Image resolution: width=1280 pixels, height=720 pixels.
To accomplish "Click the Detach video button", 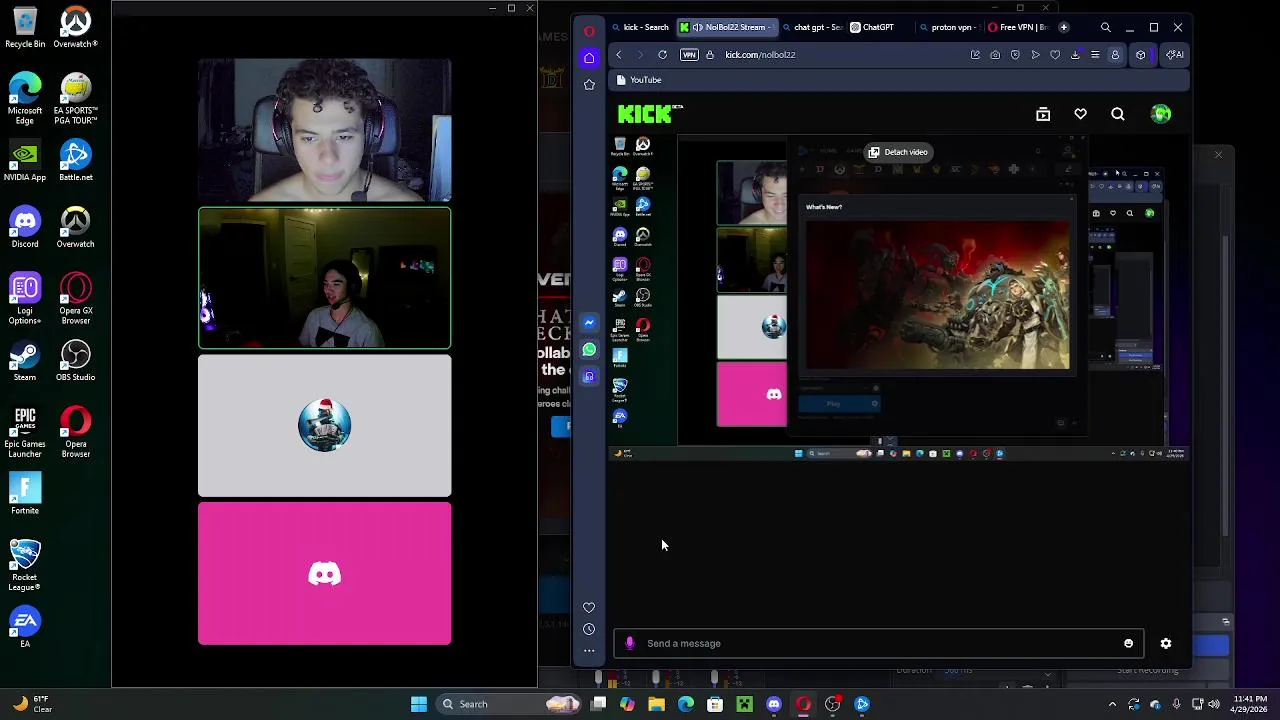I will (x=898, y=152).
